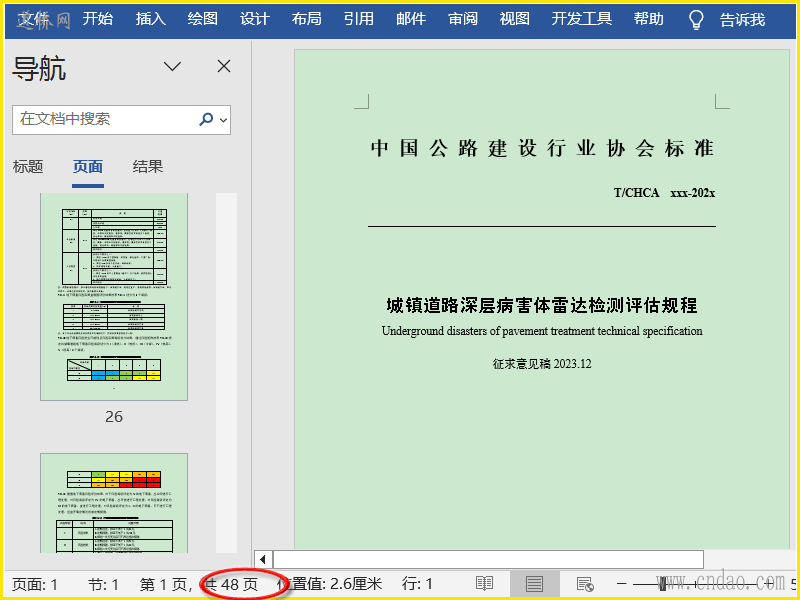Open the 插入 ribbon tab
800x600 pixels.
click(x=151, y=19)
